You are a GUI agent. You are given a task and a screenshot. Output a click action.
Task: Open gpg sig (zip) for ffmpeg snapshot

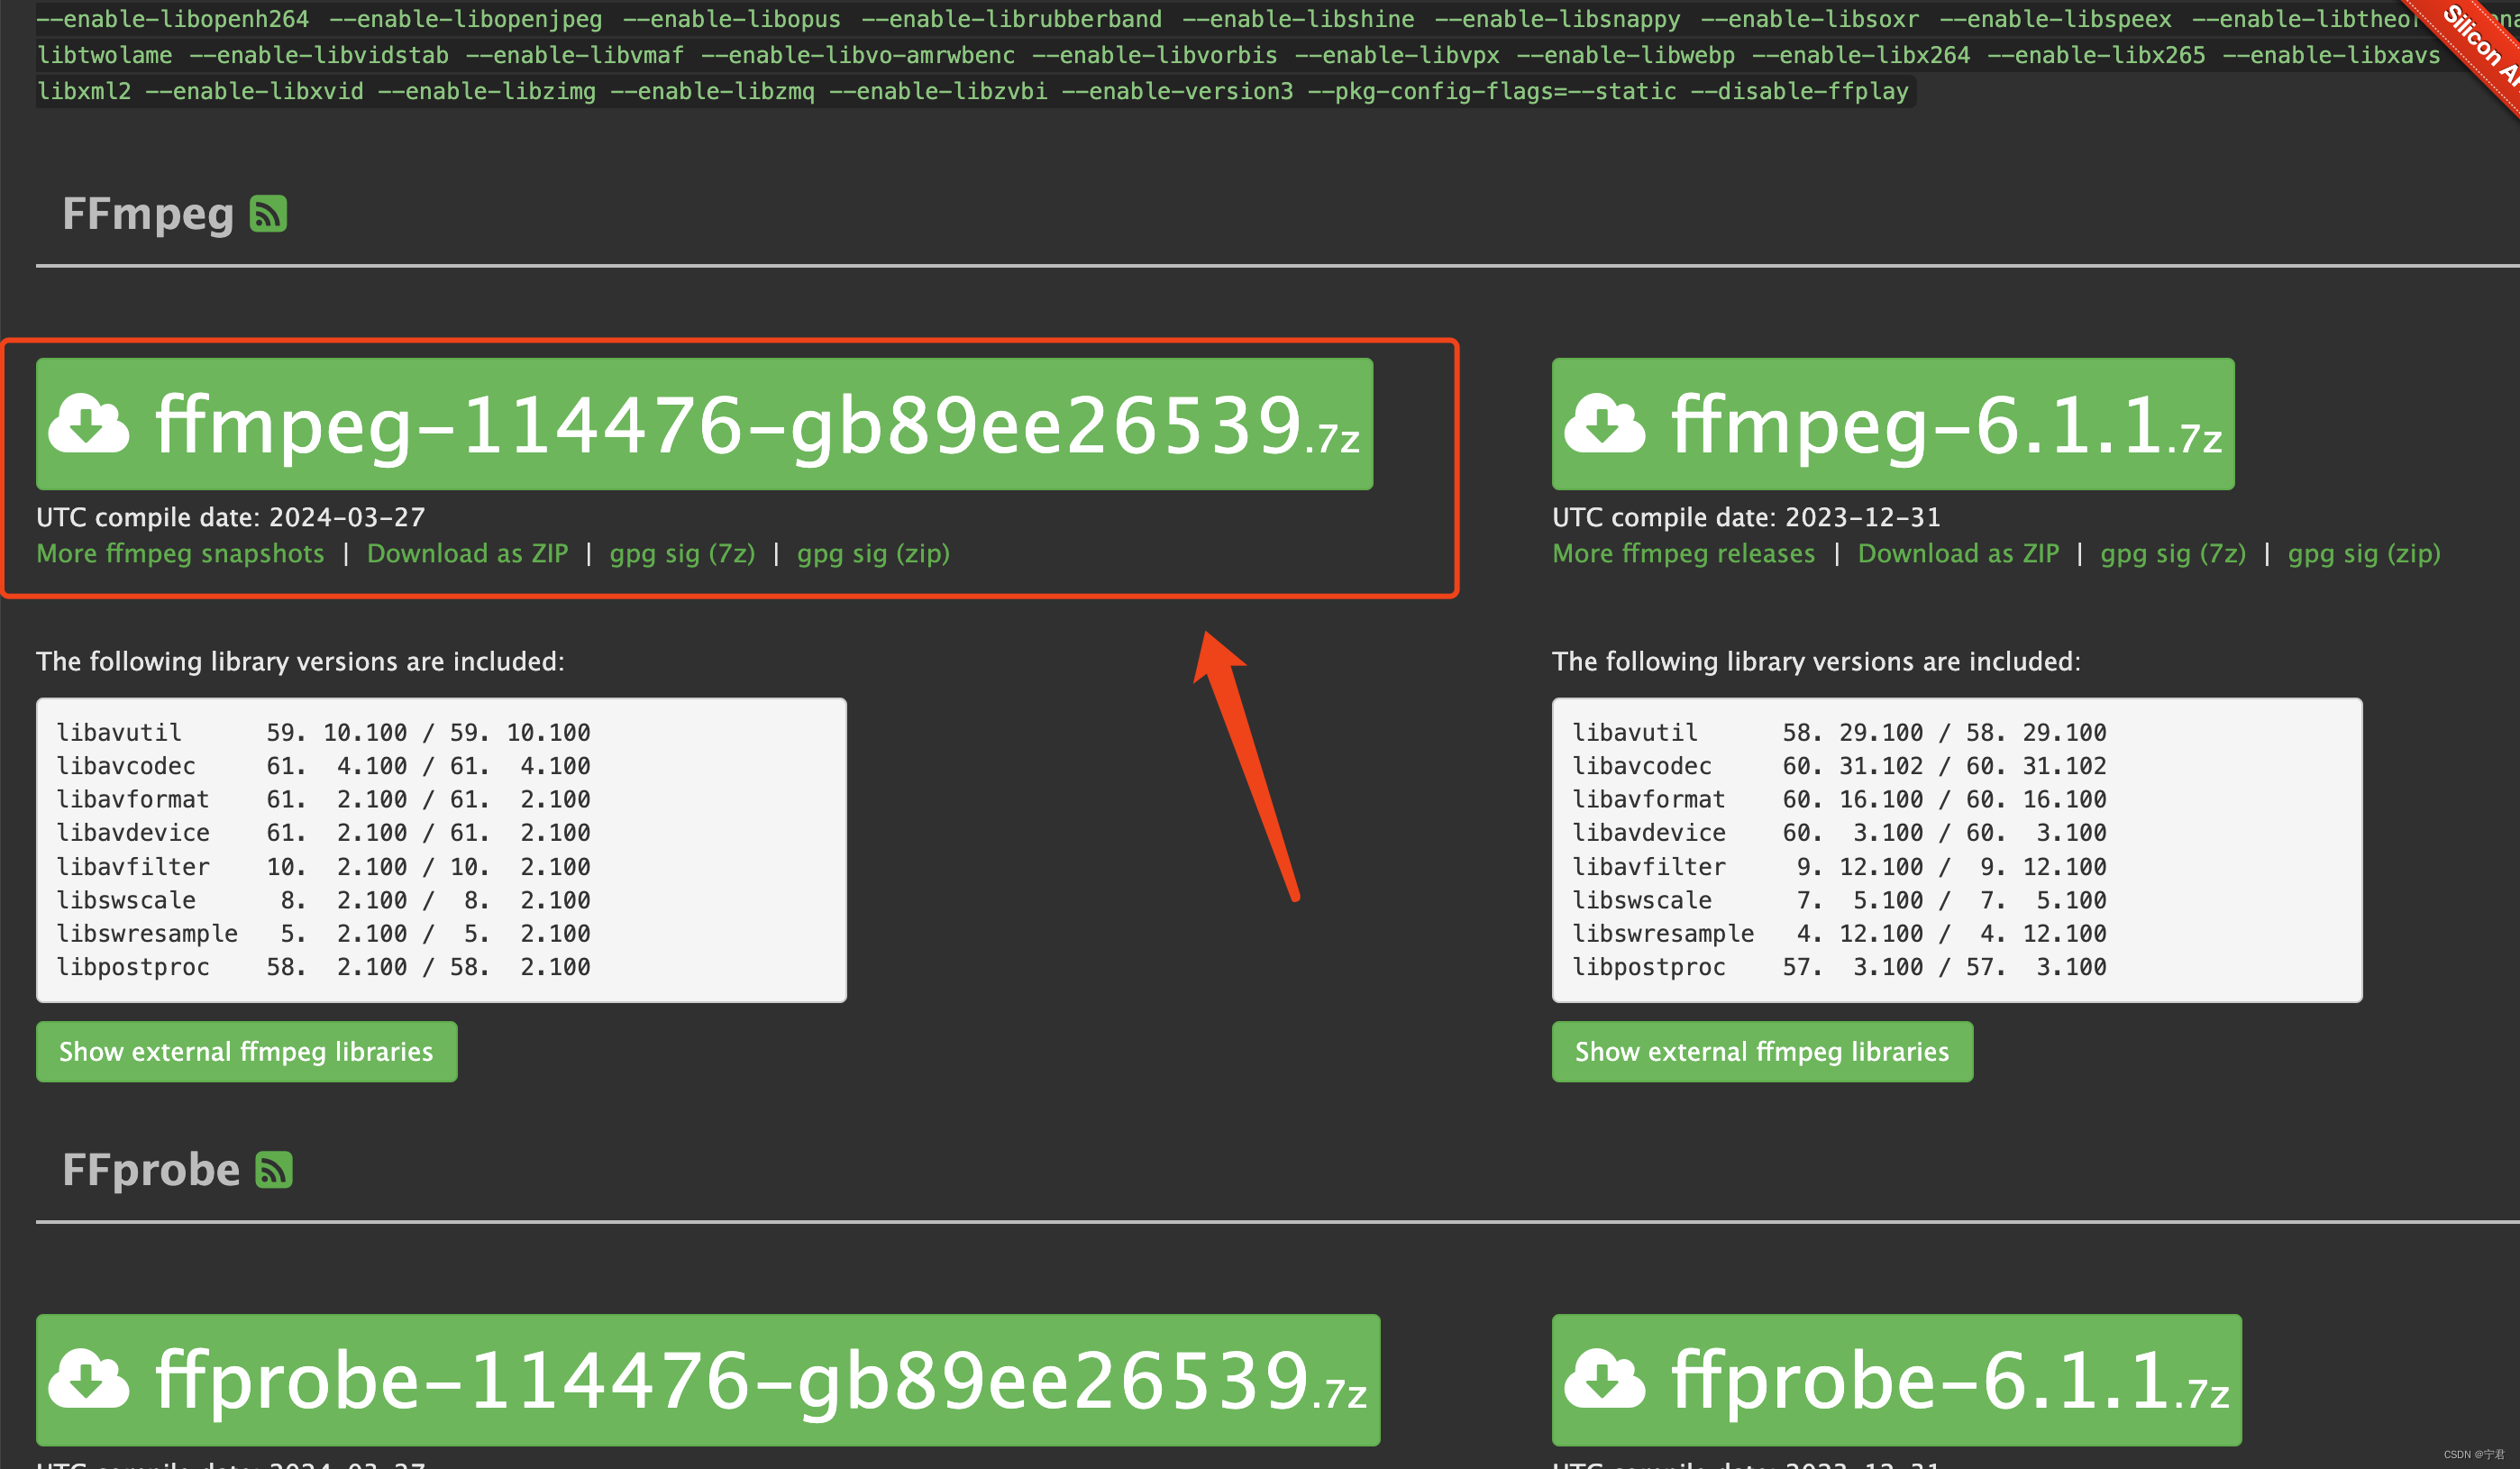point(873,554)
